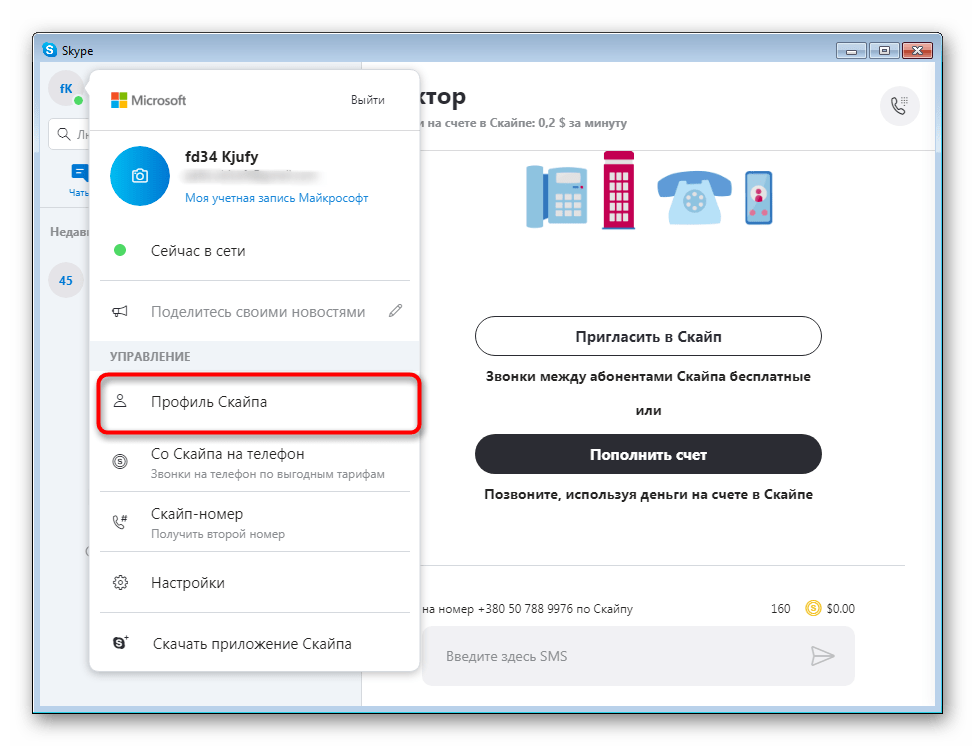Click the camera icon on profile picture
975x746 pixels.
(x=140, y=176)
